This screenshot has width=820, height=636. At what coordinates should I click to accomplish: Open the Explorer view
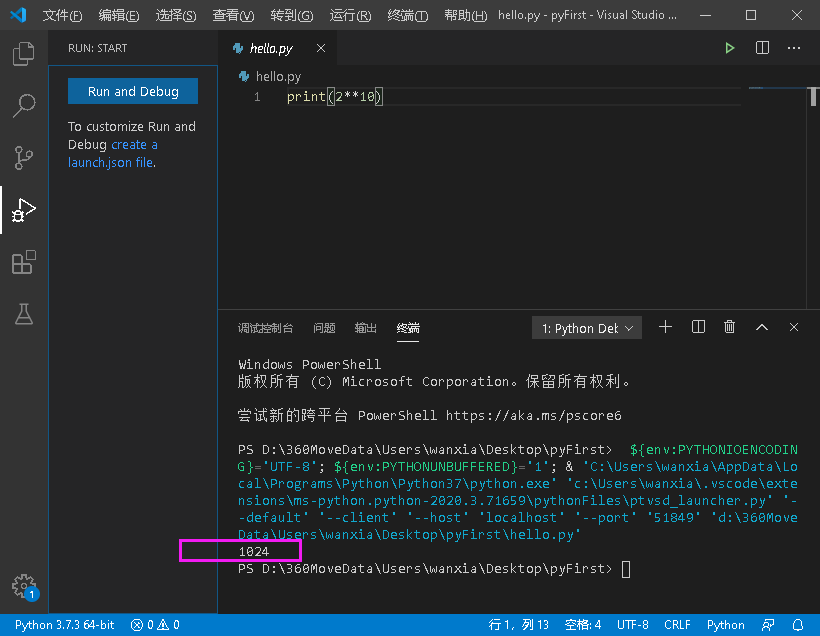(22, 53)
